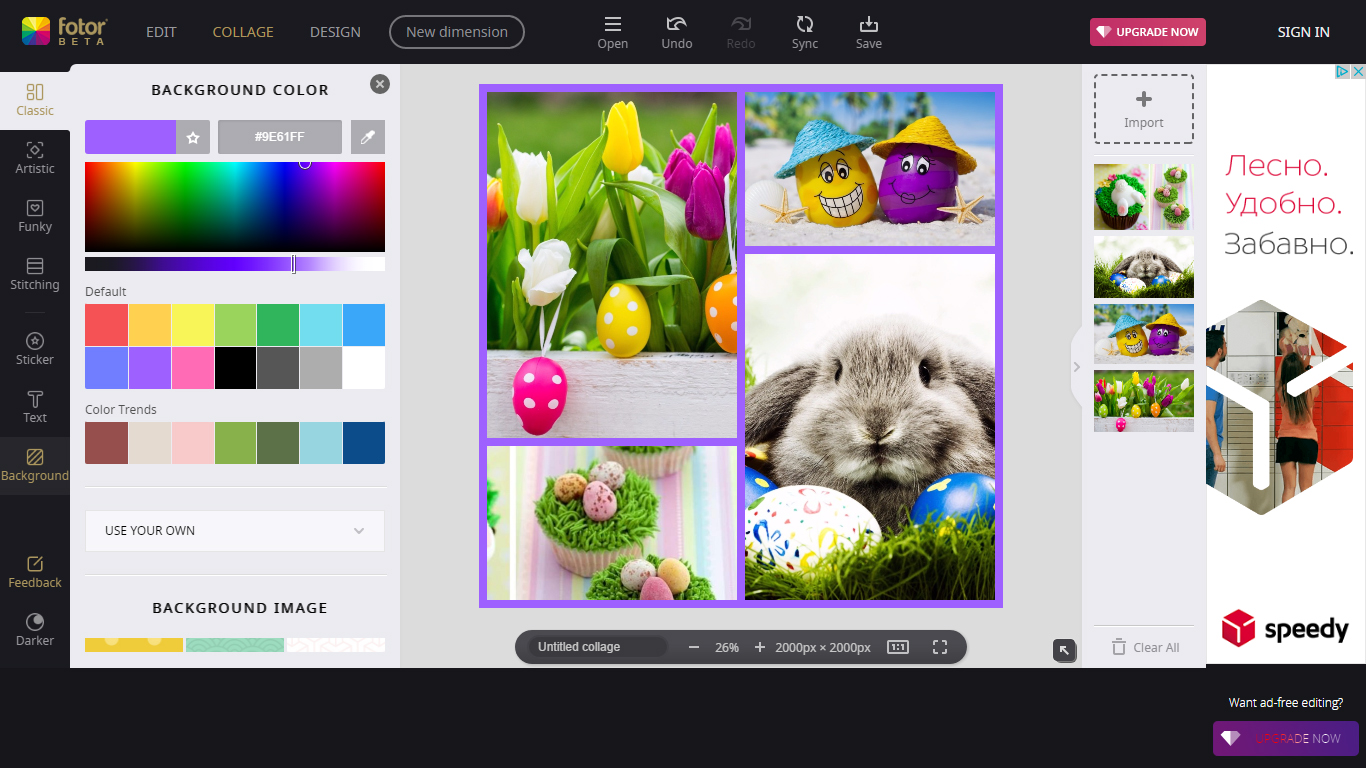Enter fullscreen with the expand icon
This screenshot has width=1366, height=768.
point(939,647)
